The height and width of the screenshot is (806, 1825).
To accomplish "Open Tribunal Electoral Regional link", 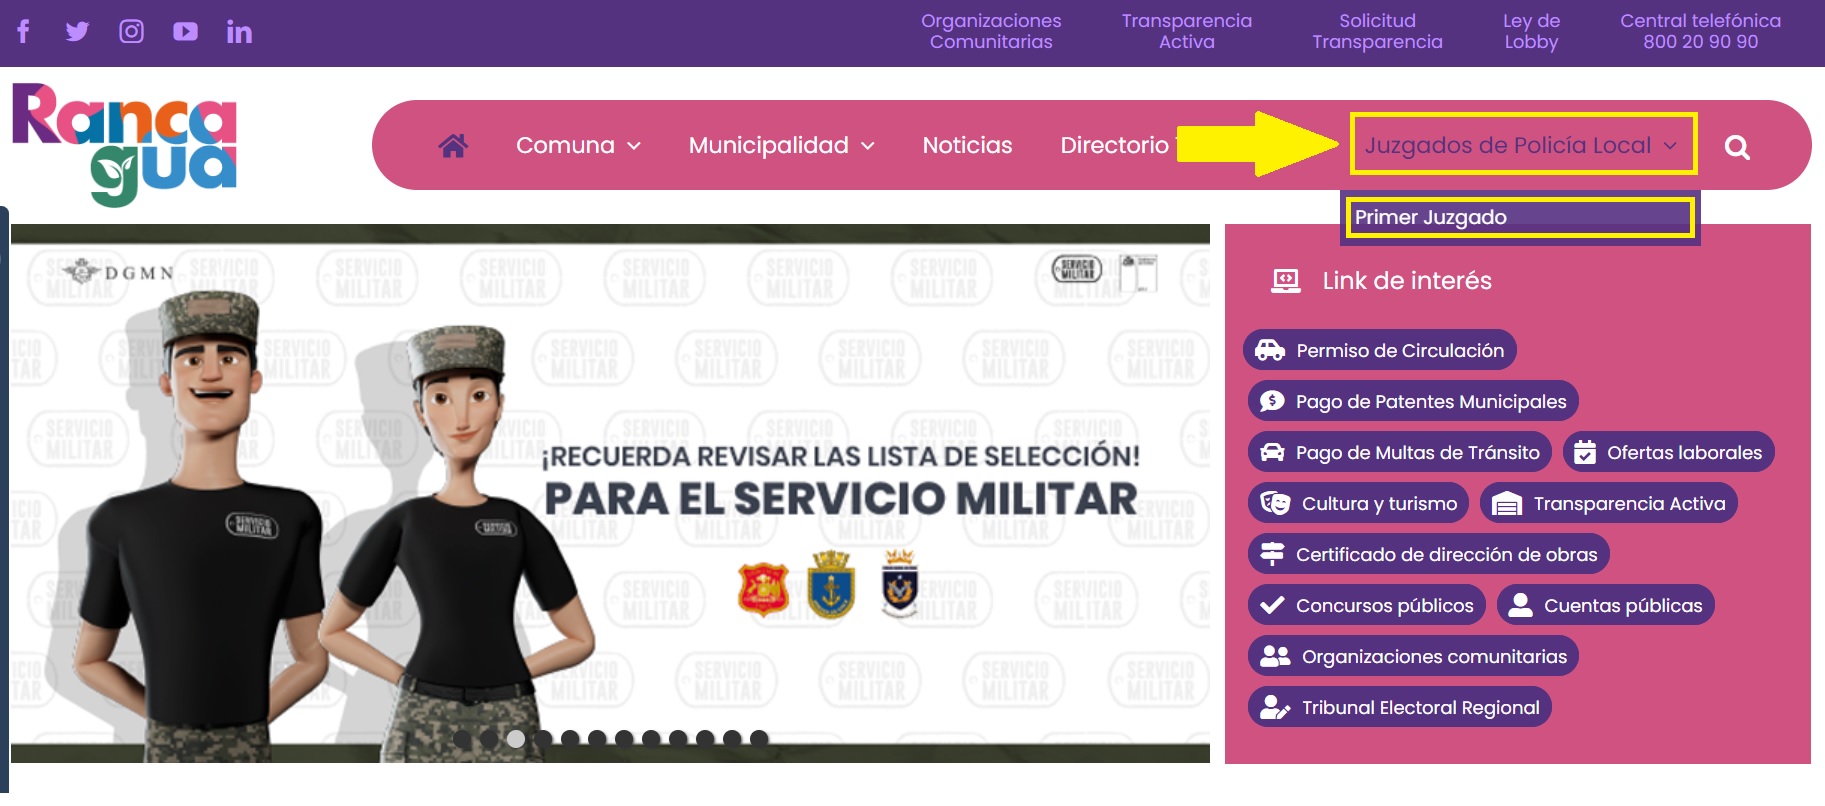I will tap(1400, 707).
